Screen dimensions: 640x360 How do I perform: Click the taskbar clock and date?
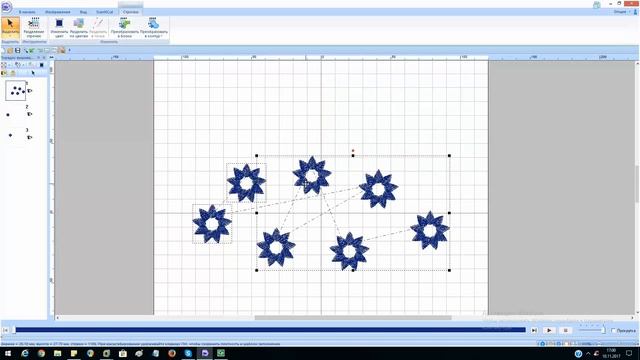click(x=611, y=353)
